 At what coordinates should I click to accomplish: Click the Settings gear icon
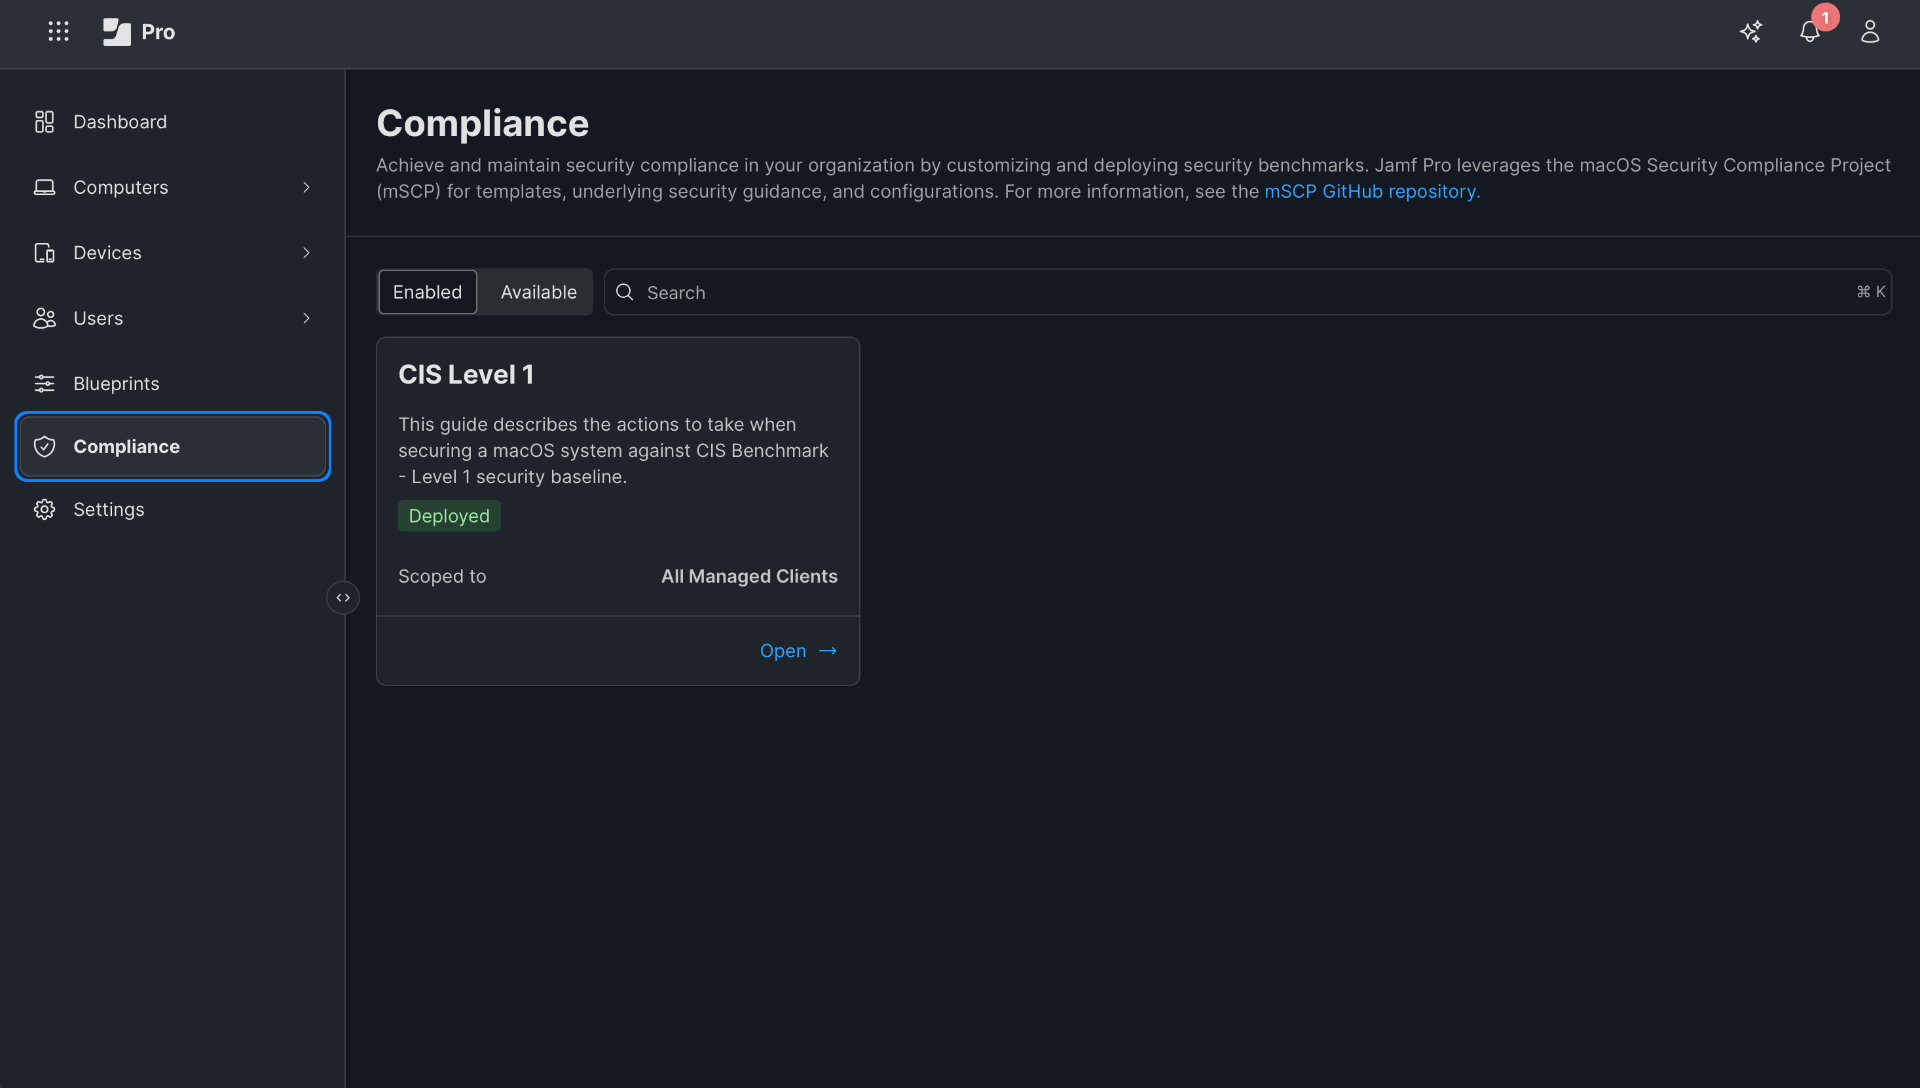coord(44,510)
